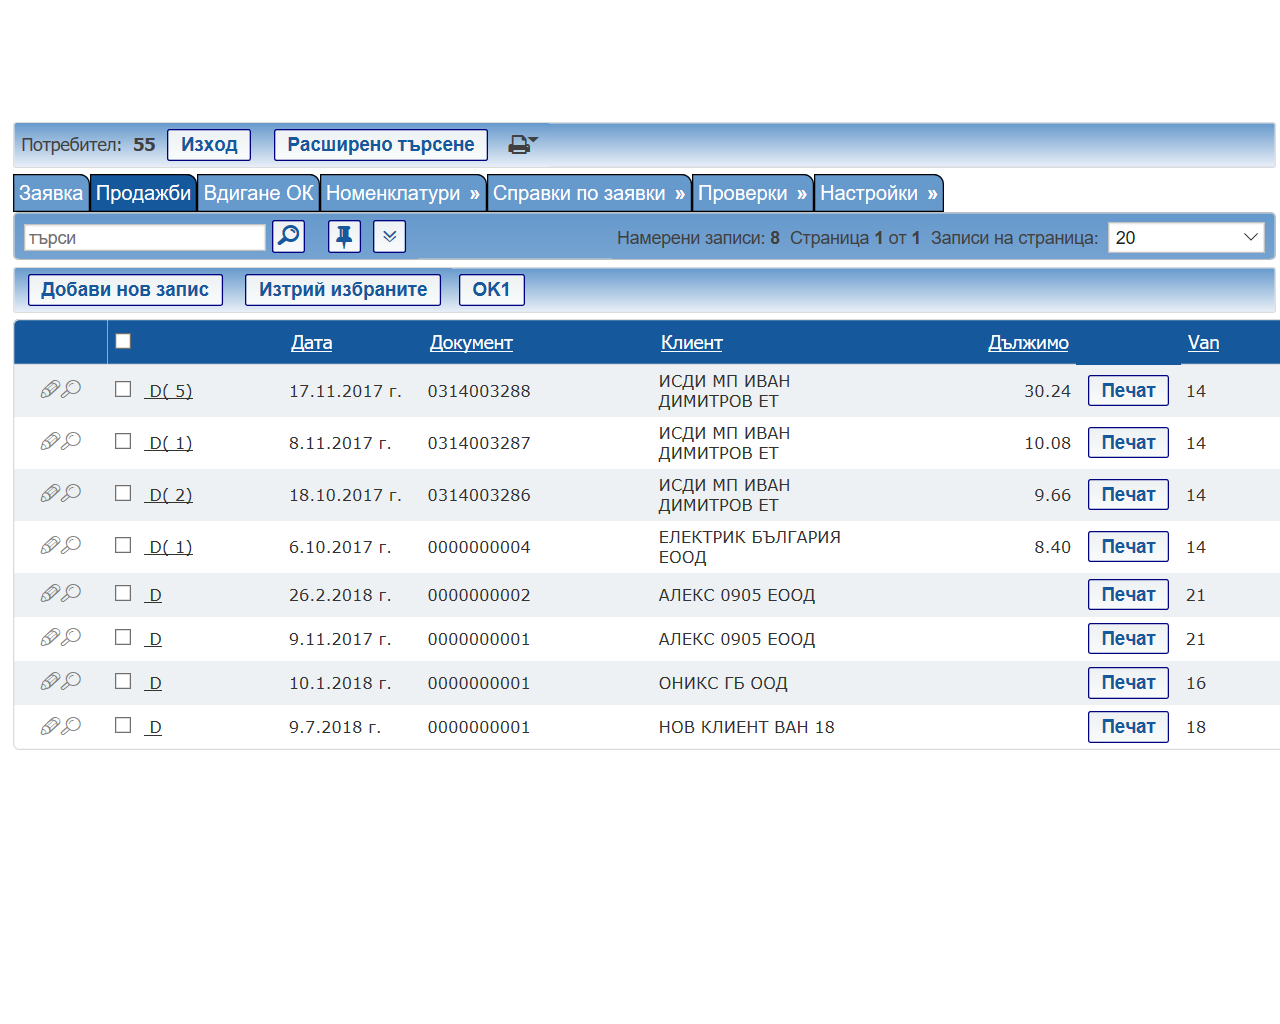1280x1024 pixels.
Task: Click the pencil edit icon for document 0314003288
Action: click(x=49, y=390)
